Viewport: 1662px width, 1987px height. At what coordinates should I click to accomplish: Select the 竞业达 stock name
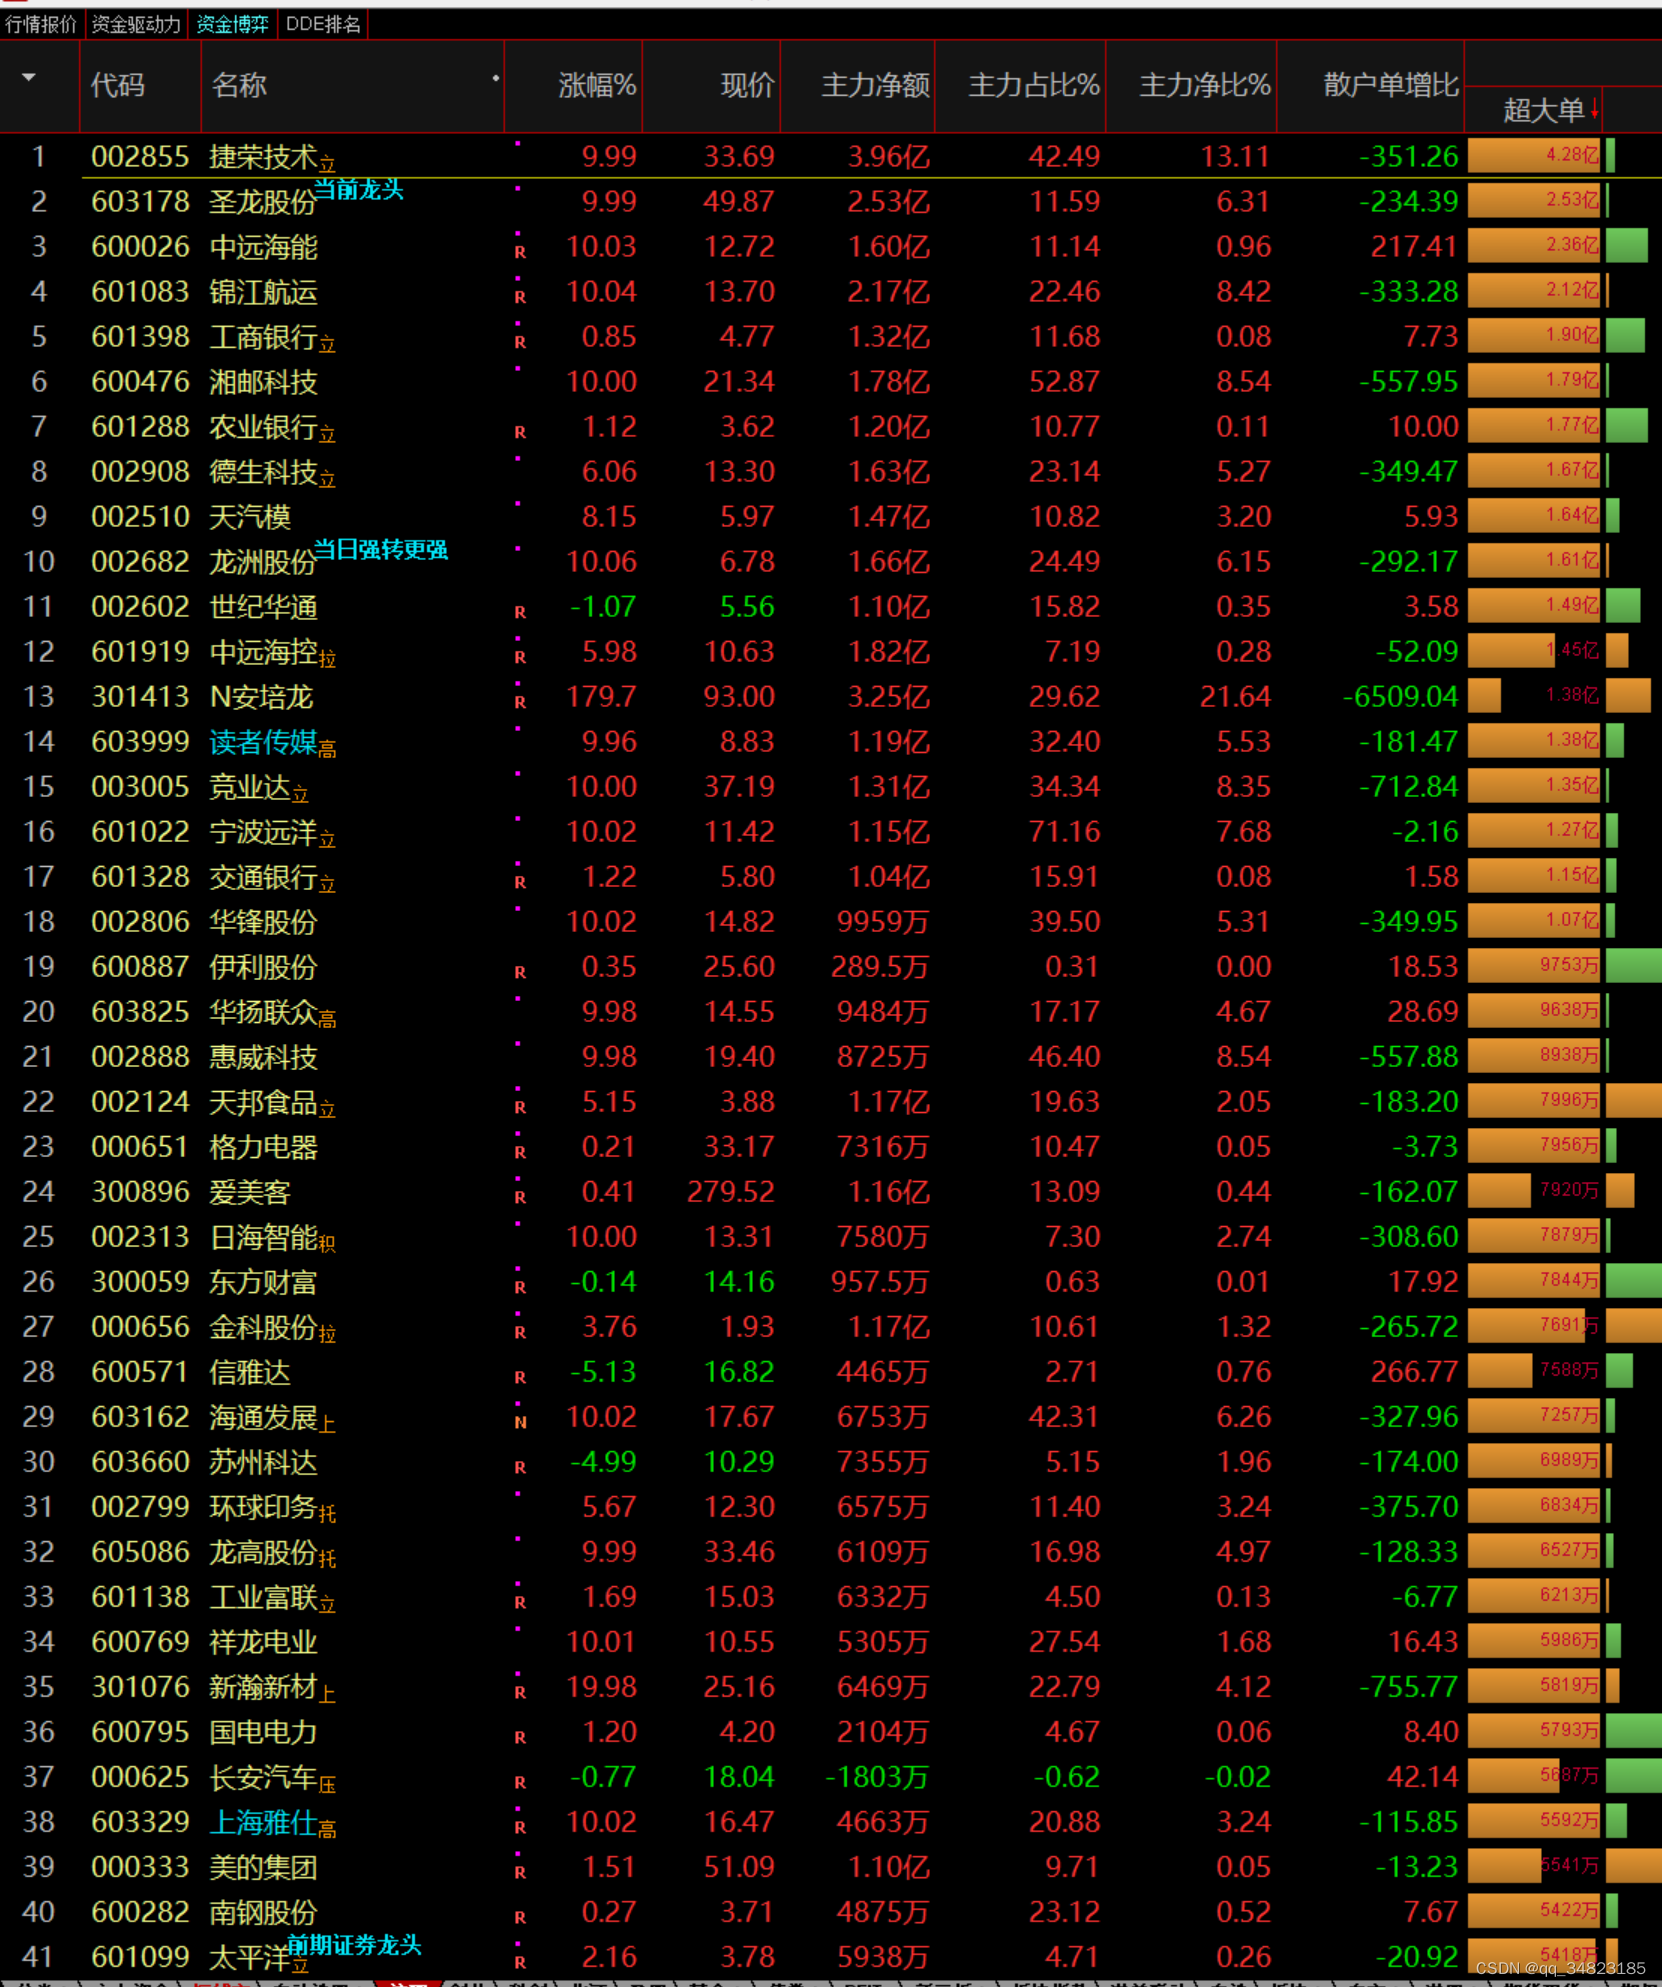250,787
